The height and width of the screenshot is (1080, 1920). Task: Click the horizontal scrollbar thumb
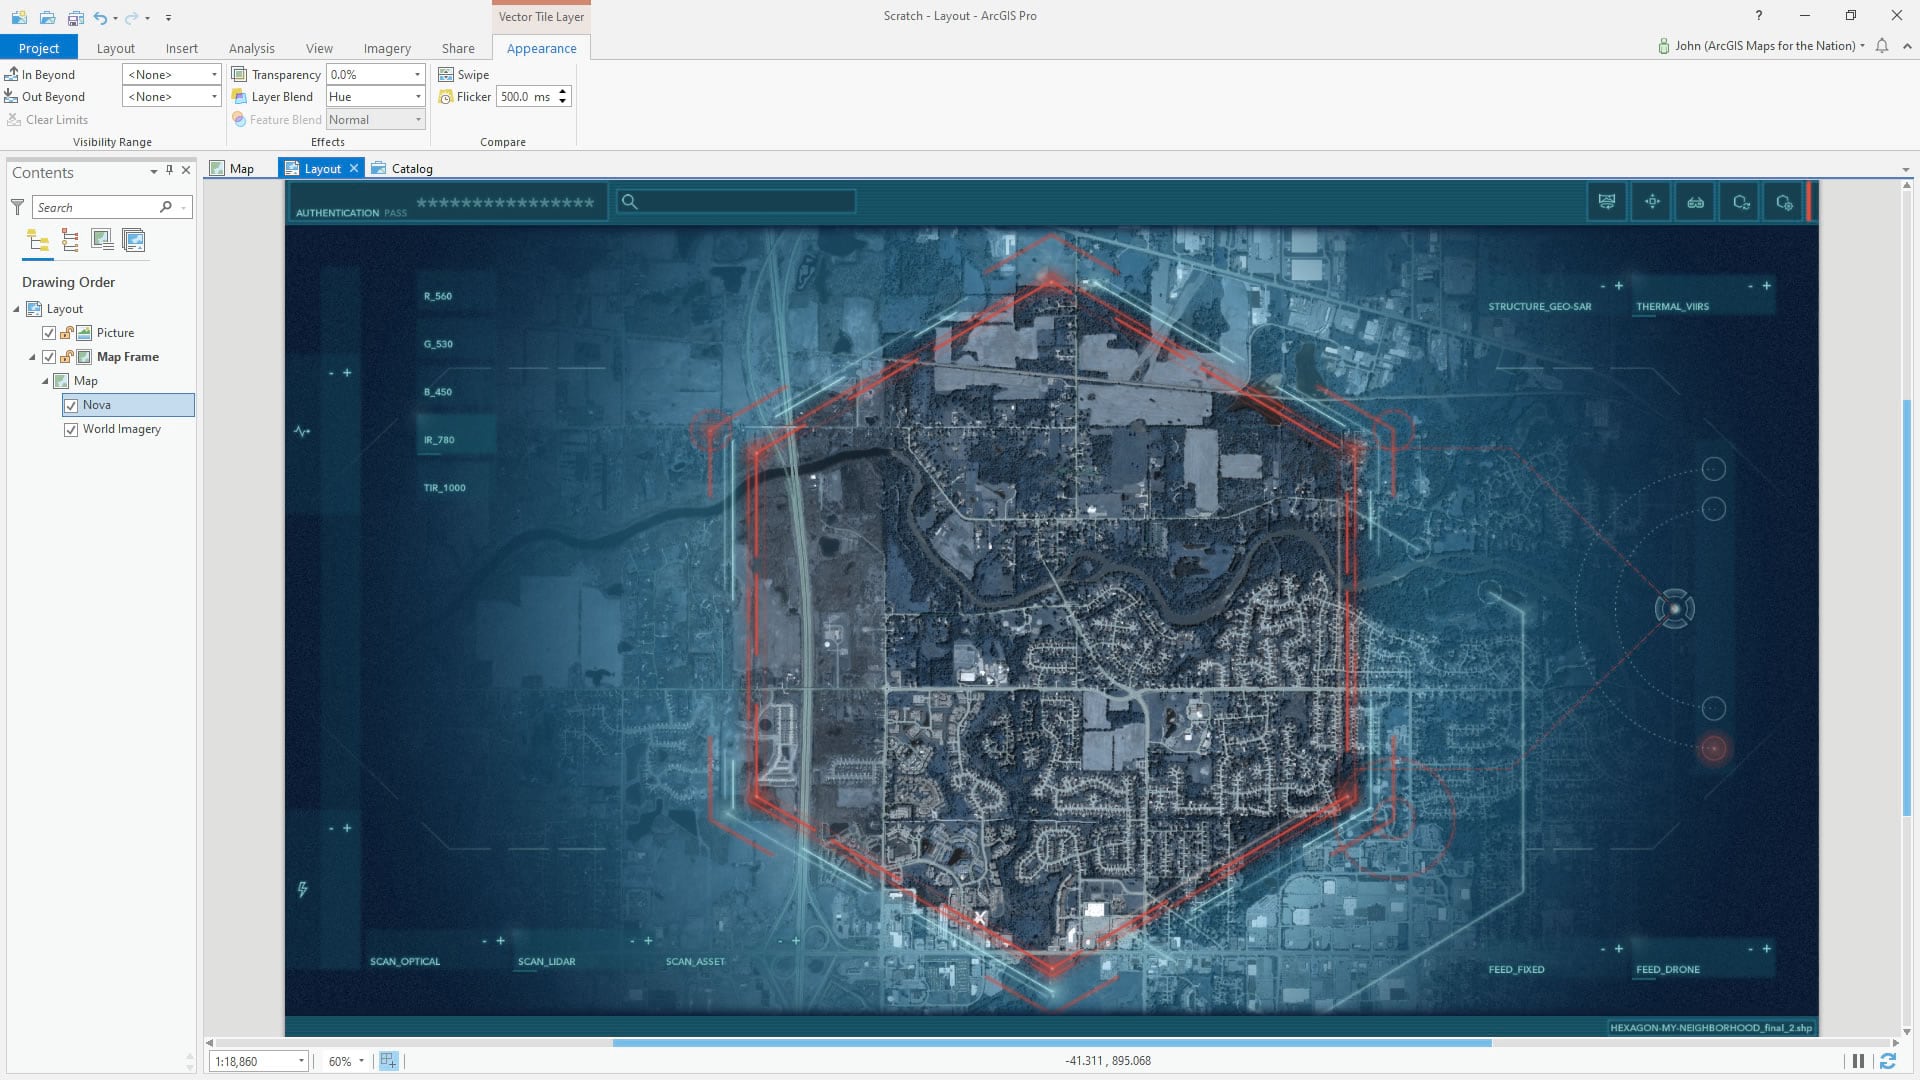(x=1051, y=1043)
